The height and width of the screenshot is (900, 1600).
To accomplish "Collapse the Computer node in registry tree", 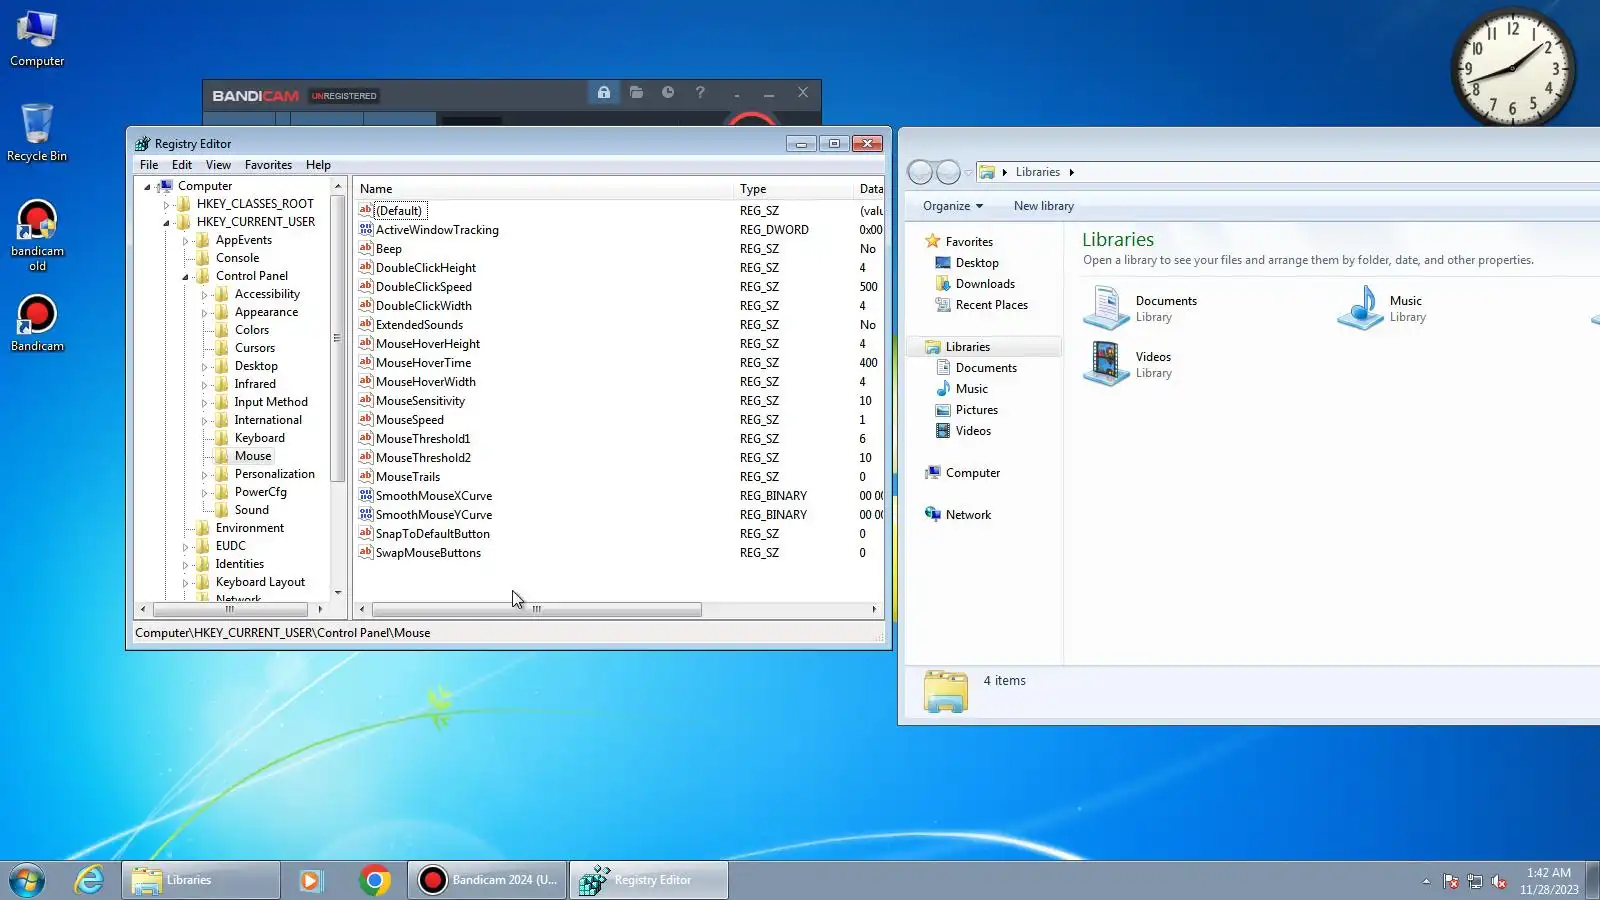I will [147, 186].
